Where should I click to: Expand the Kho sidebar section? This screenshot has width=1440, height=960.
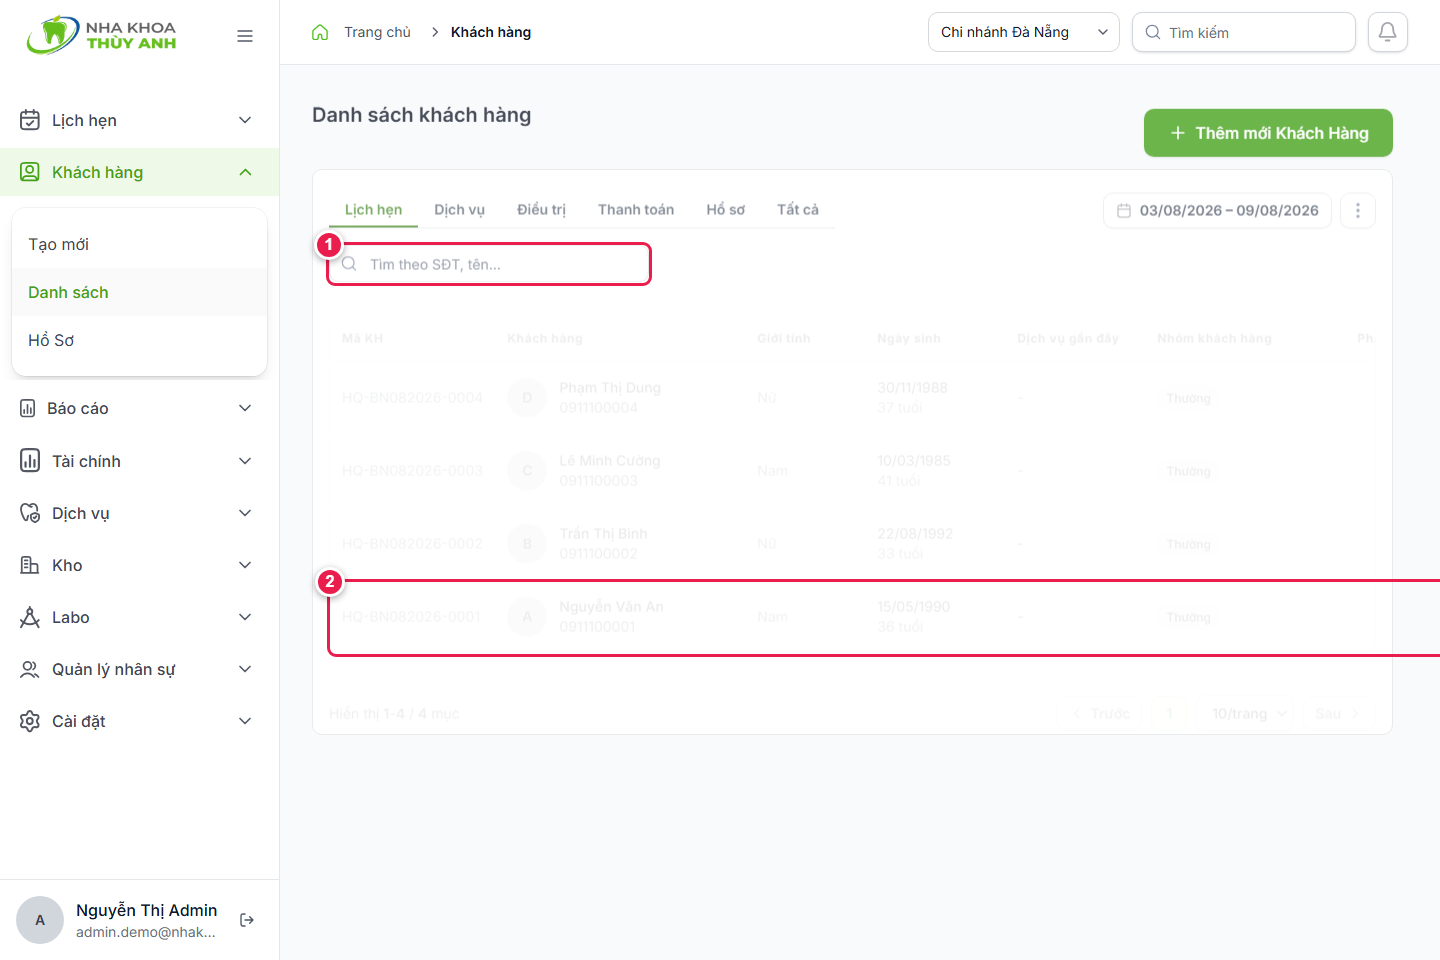[245, 565]
